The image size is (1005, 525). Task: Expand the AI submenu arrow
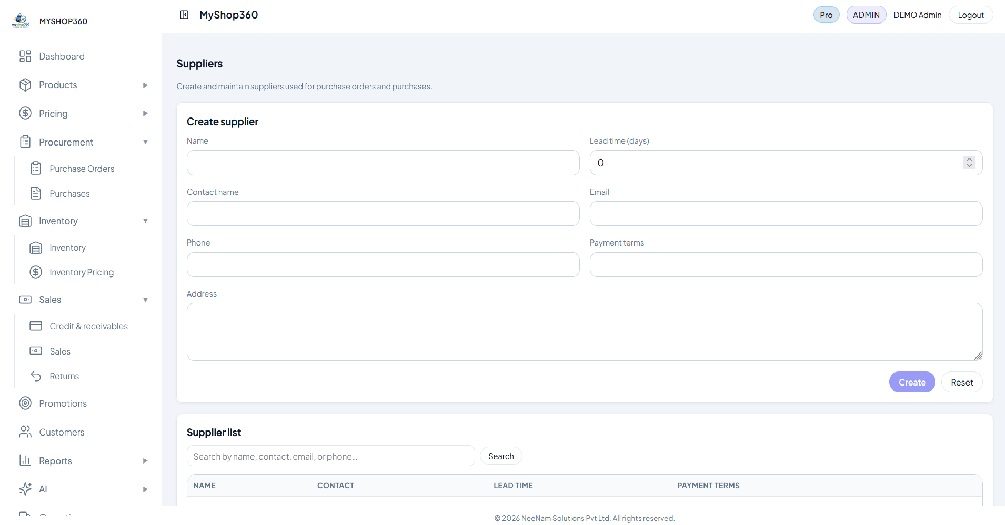point(145,489)
